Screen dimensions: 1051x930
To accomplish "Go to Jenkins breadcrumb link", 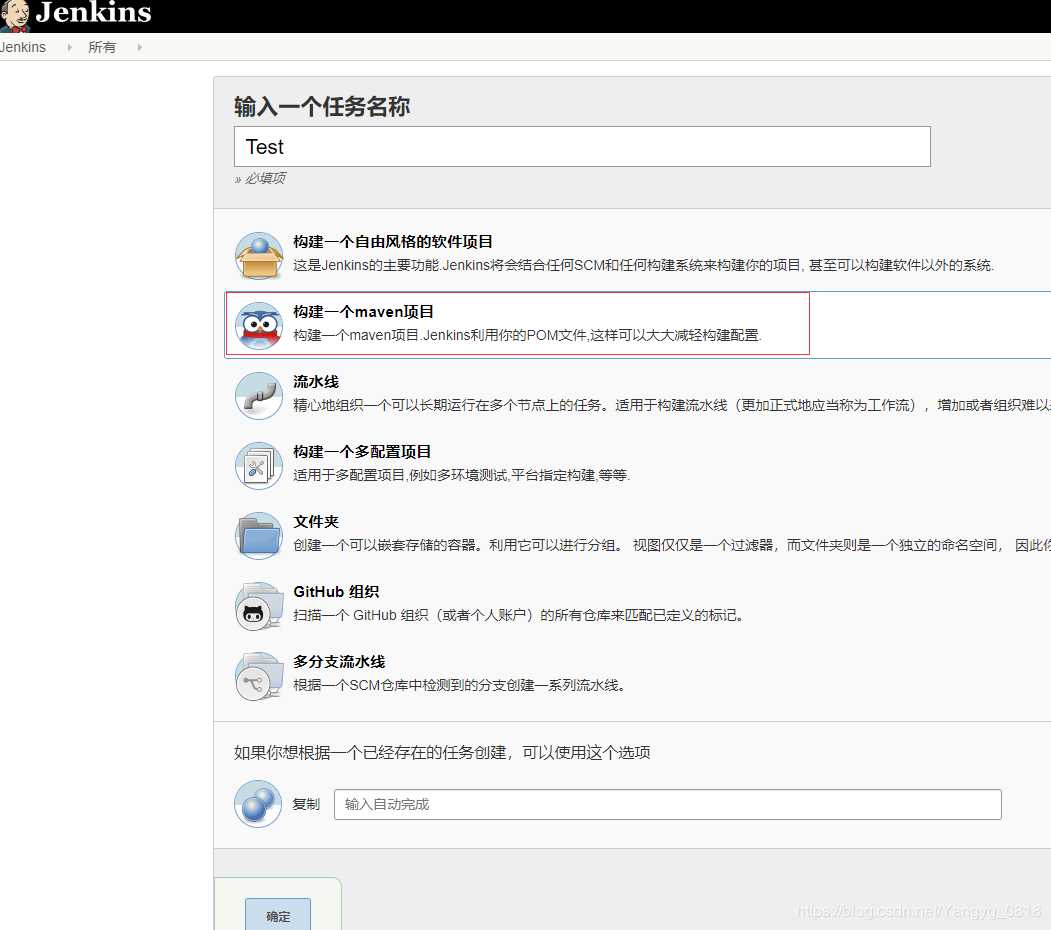I will click(x=23, y=48).
